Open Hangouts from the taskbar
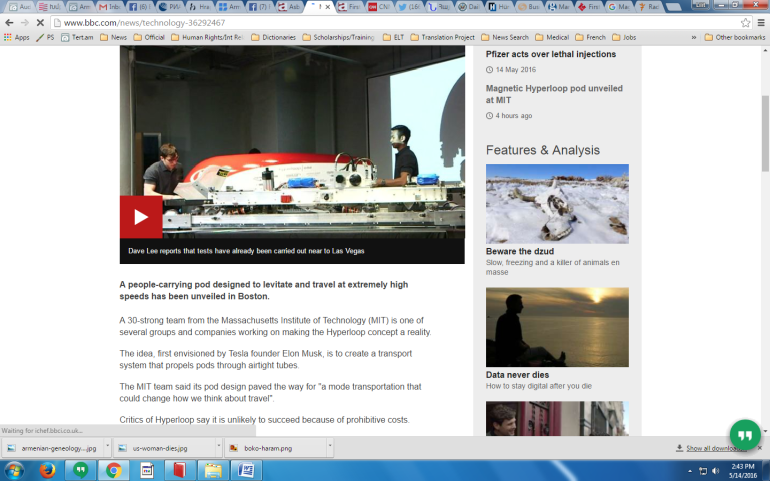The image size is (770, 481). (81, 471)
